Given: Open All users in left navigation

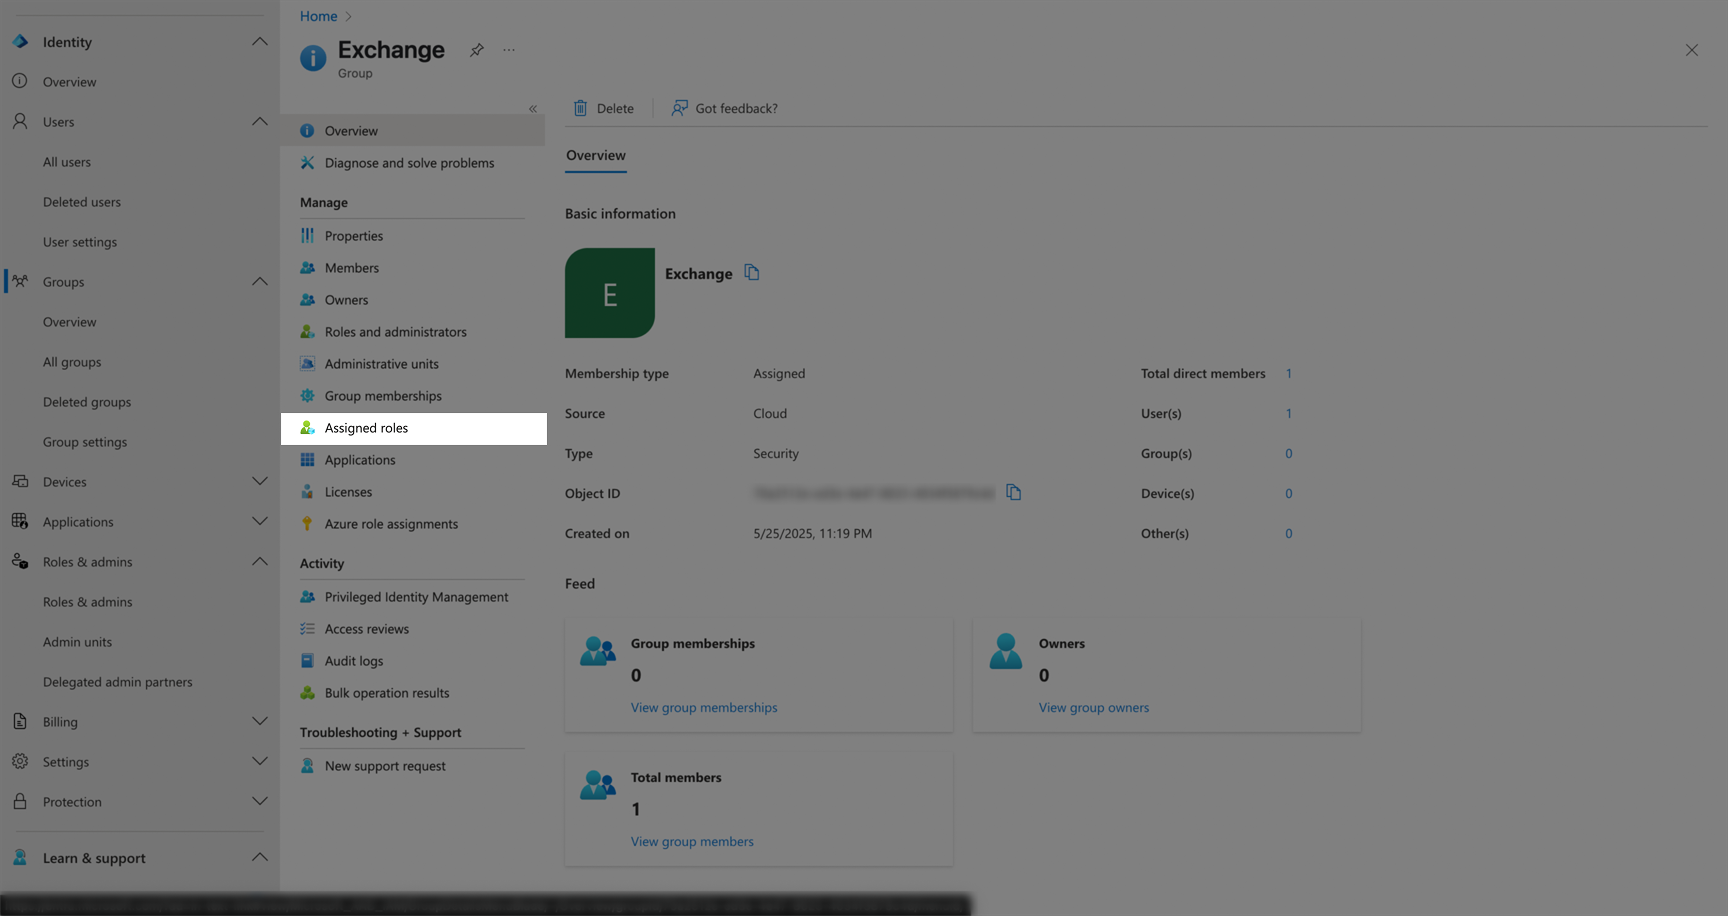Looking at the screenshot, I should coord(67,162).
